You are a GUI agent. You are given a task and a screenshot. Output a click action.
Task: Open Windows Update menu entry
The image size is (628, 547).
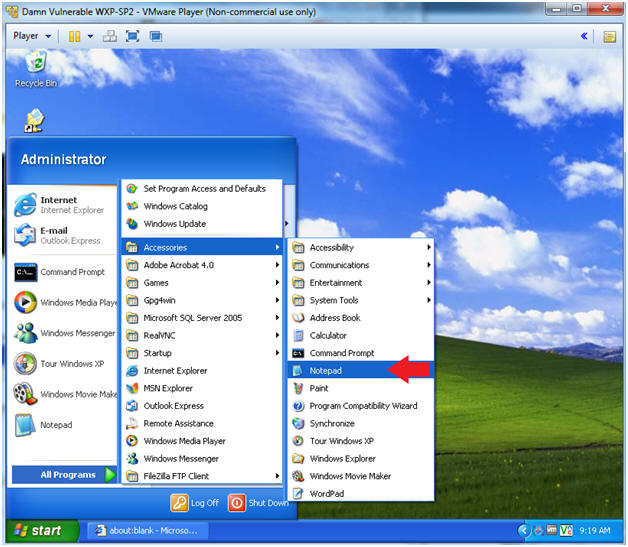[x=202, y=224]
